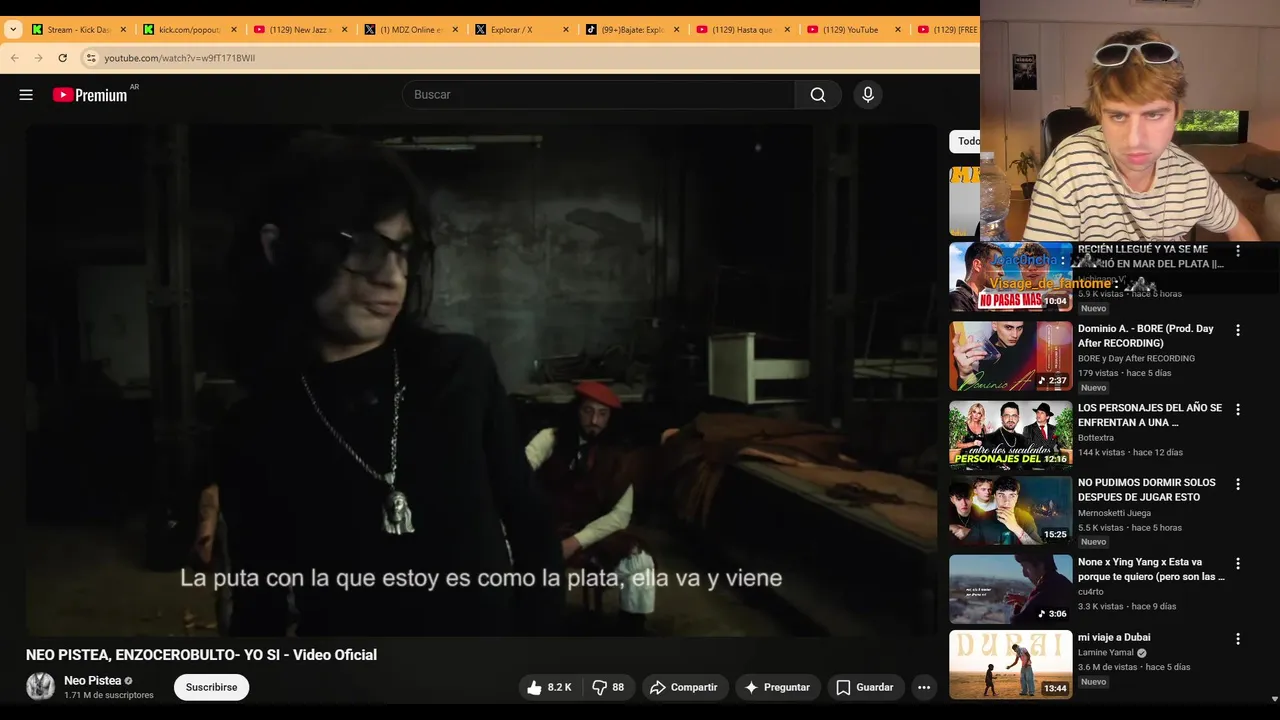Open options for No Pudimos Dormir Solos

pos(1238,484)
